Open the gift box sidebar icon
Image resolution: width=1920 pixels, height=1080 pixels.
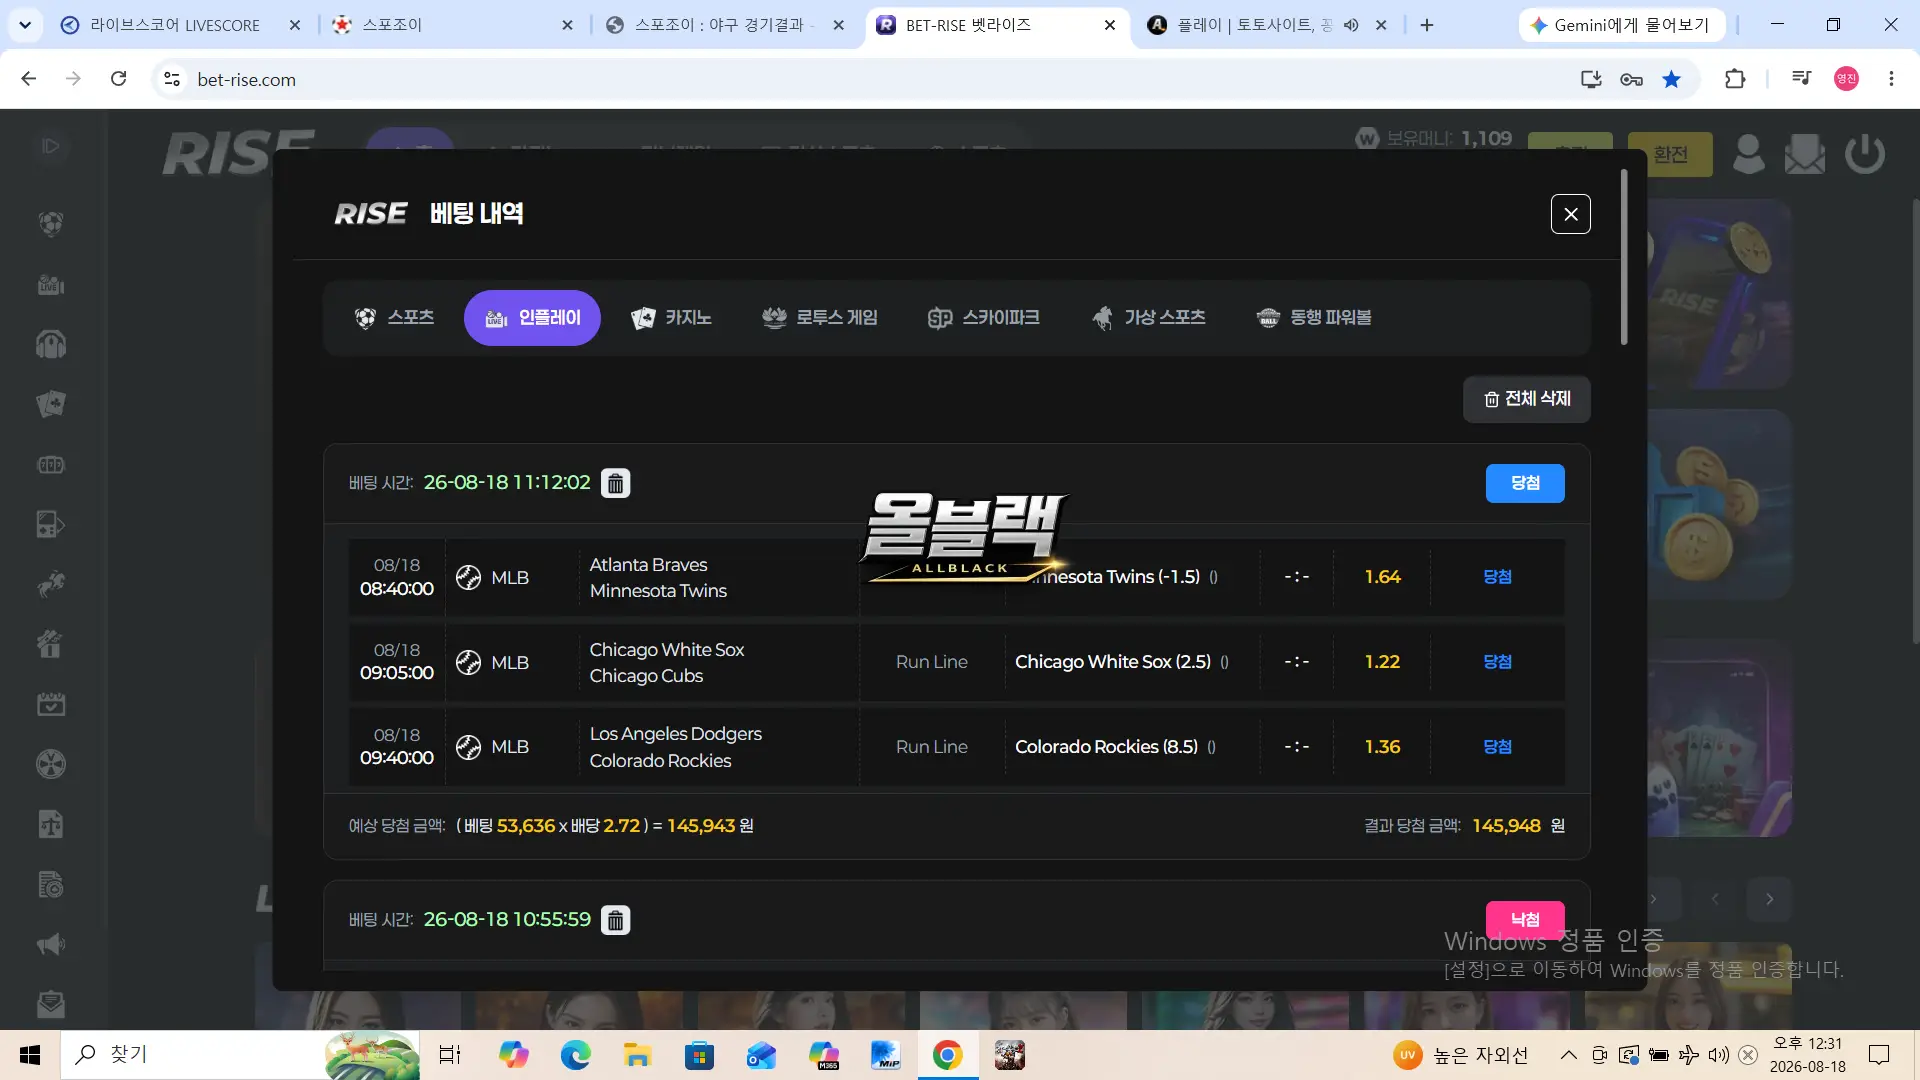(51, 644)
